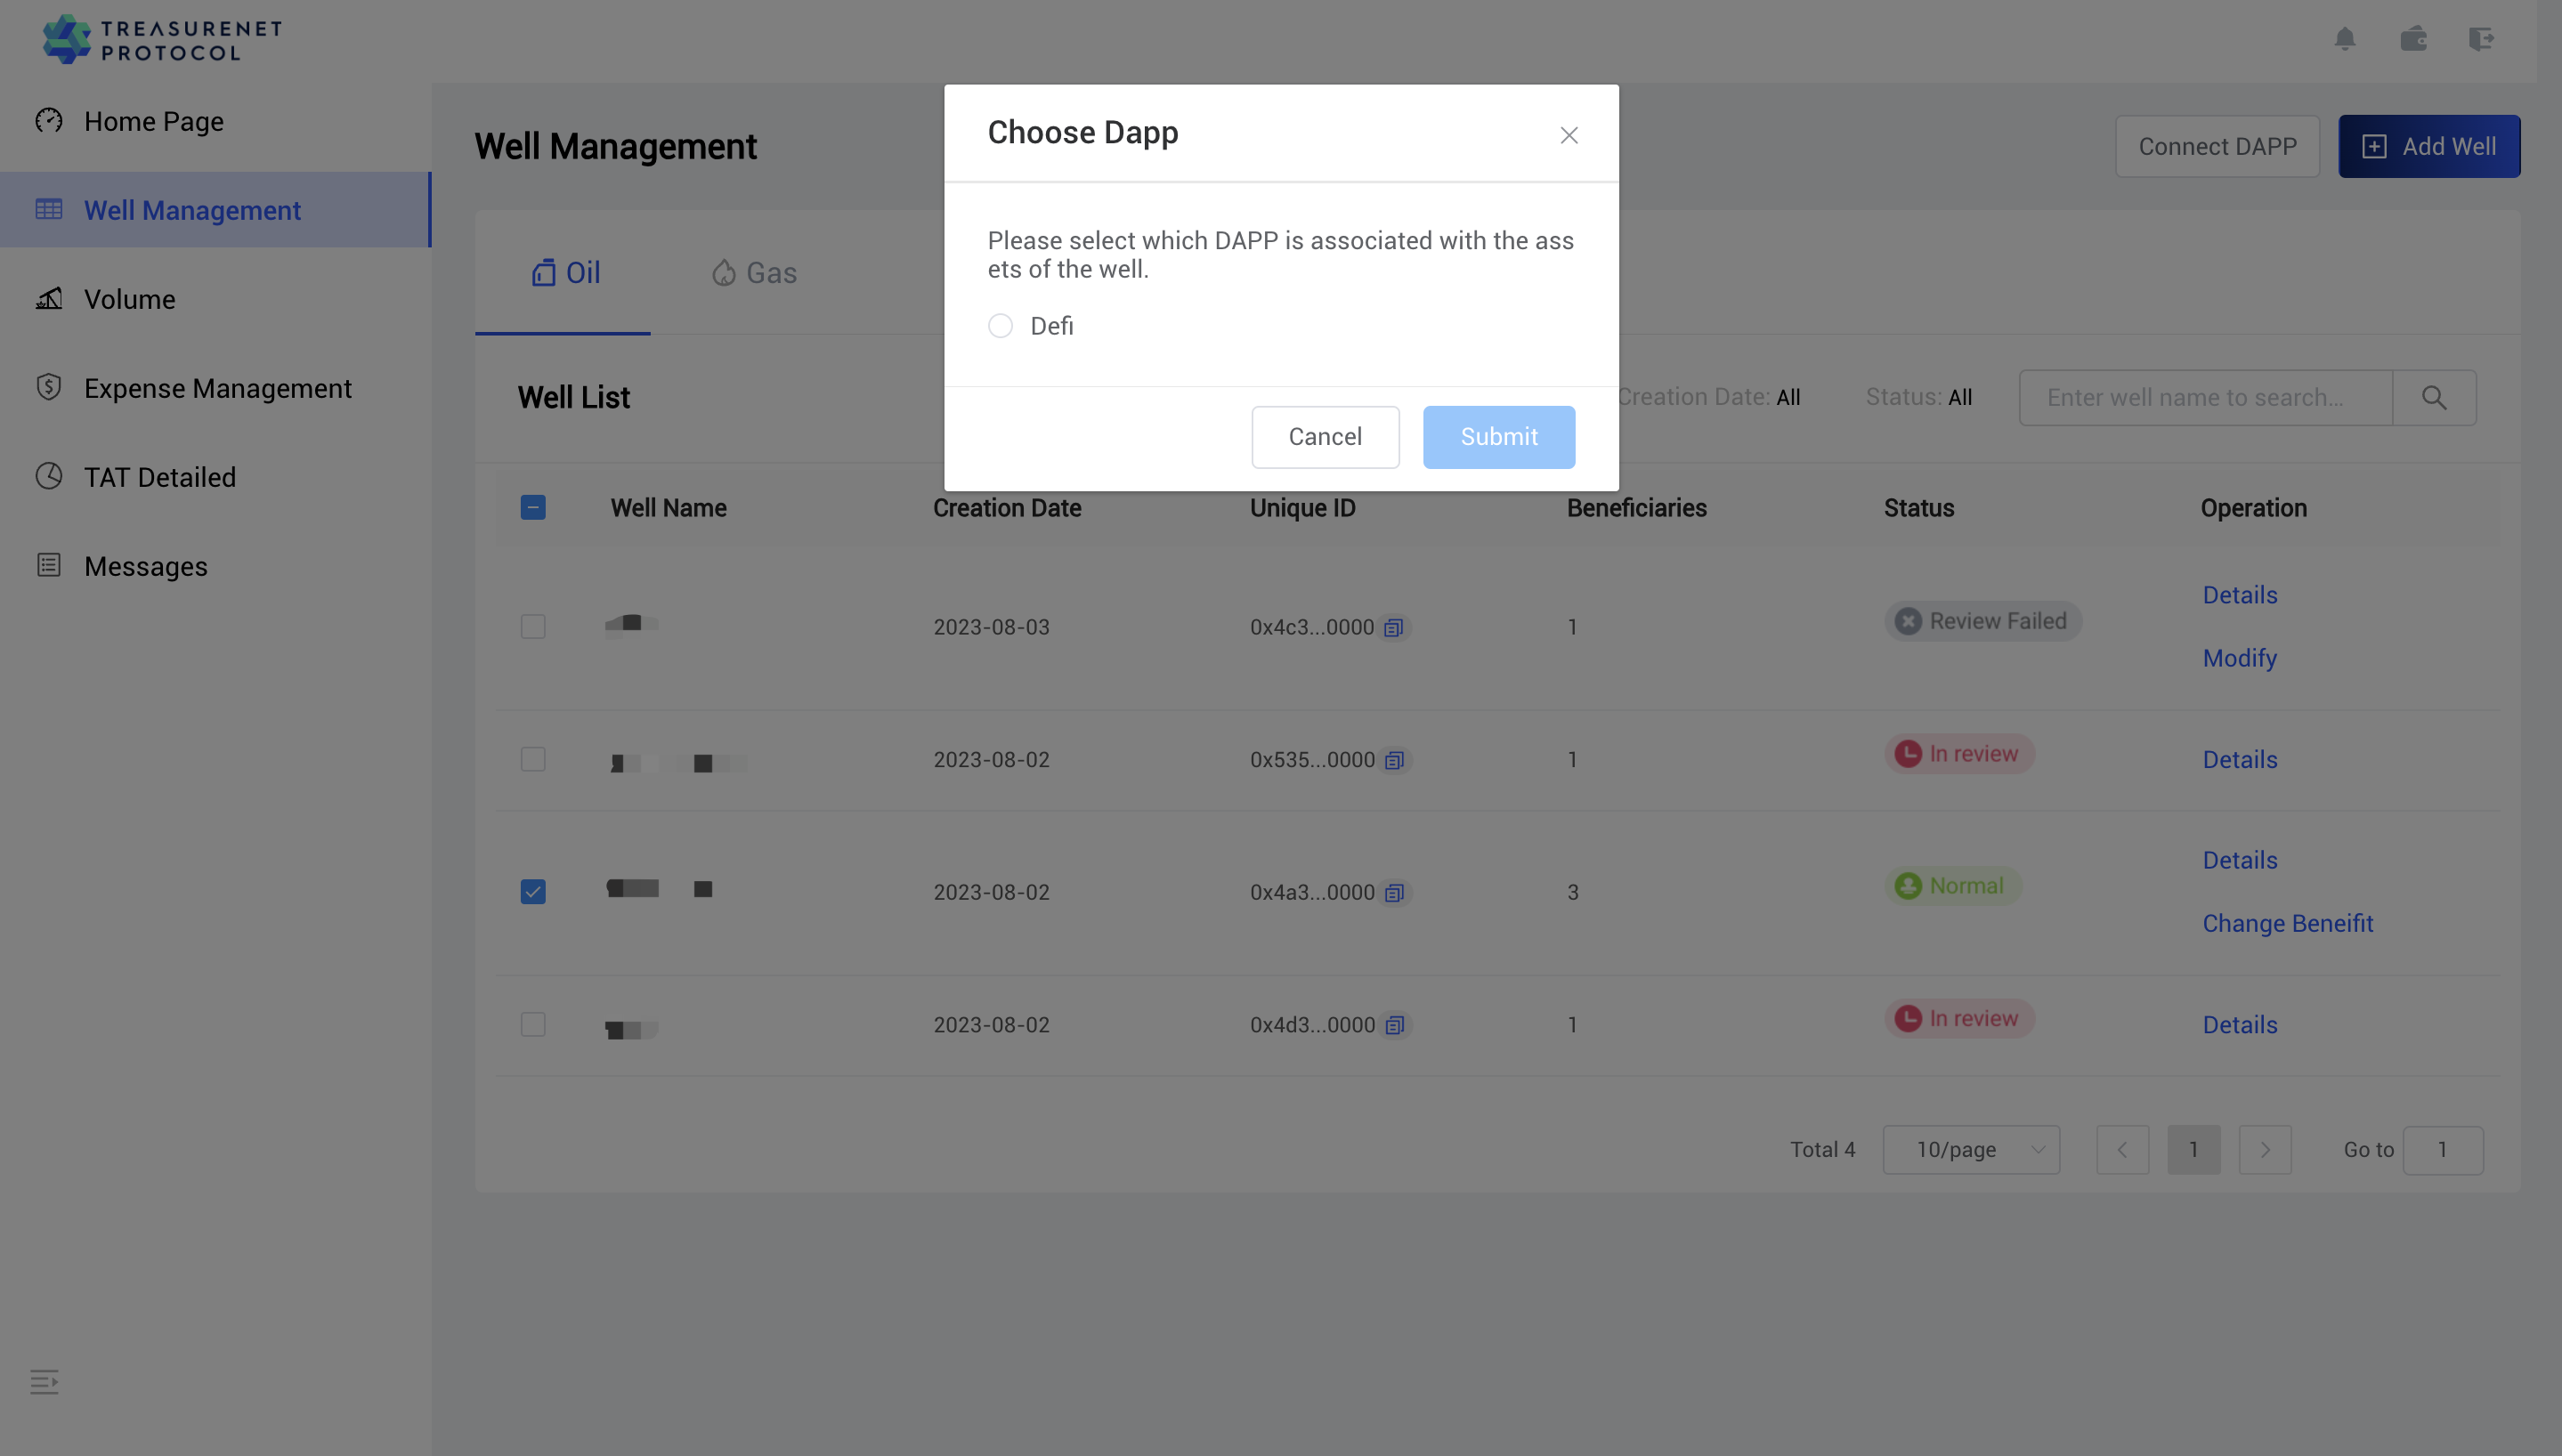Go to previous page arrow
2562x1456 pixels.
[2122, 1150]
